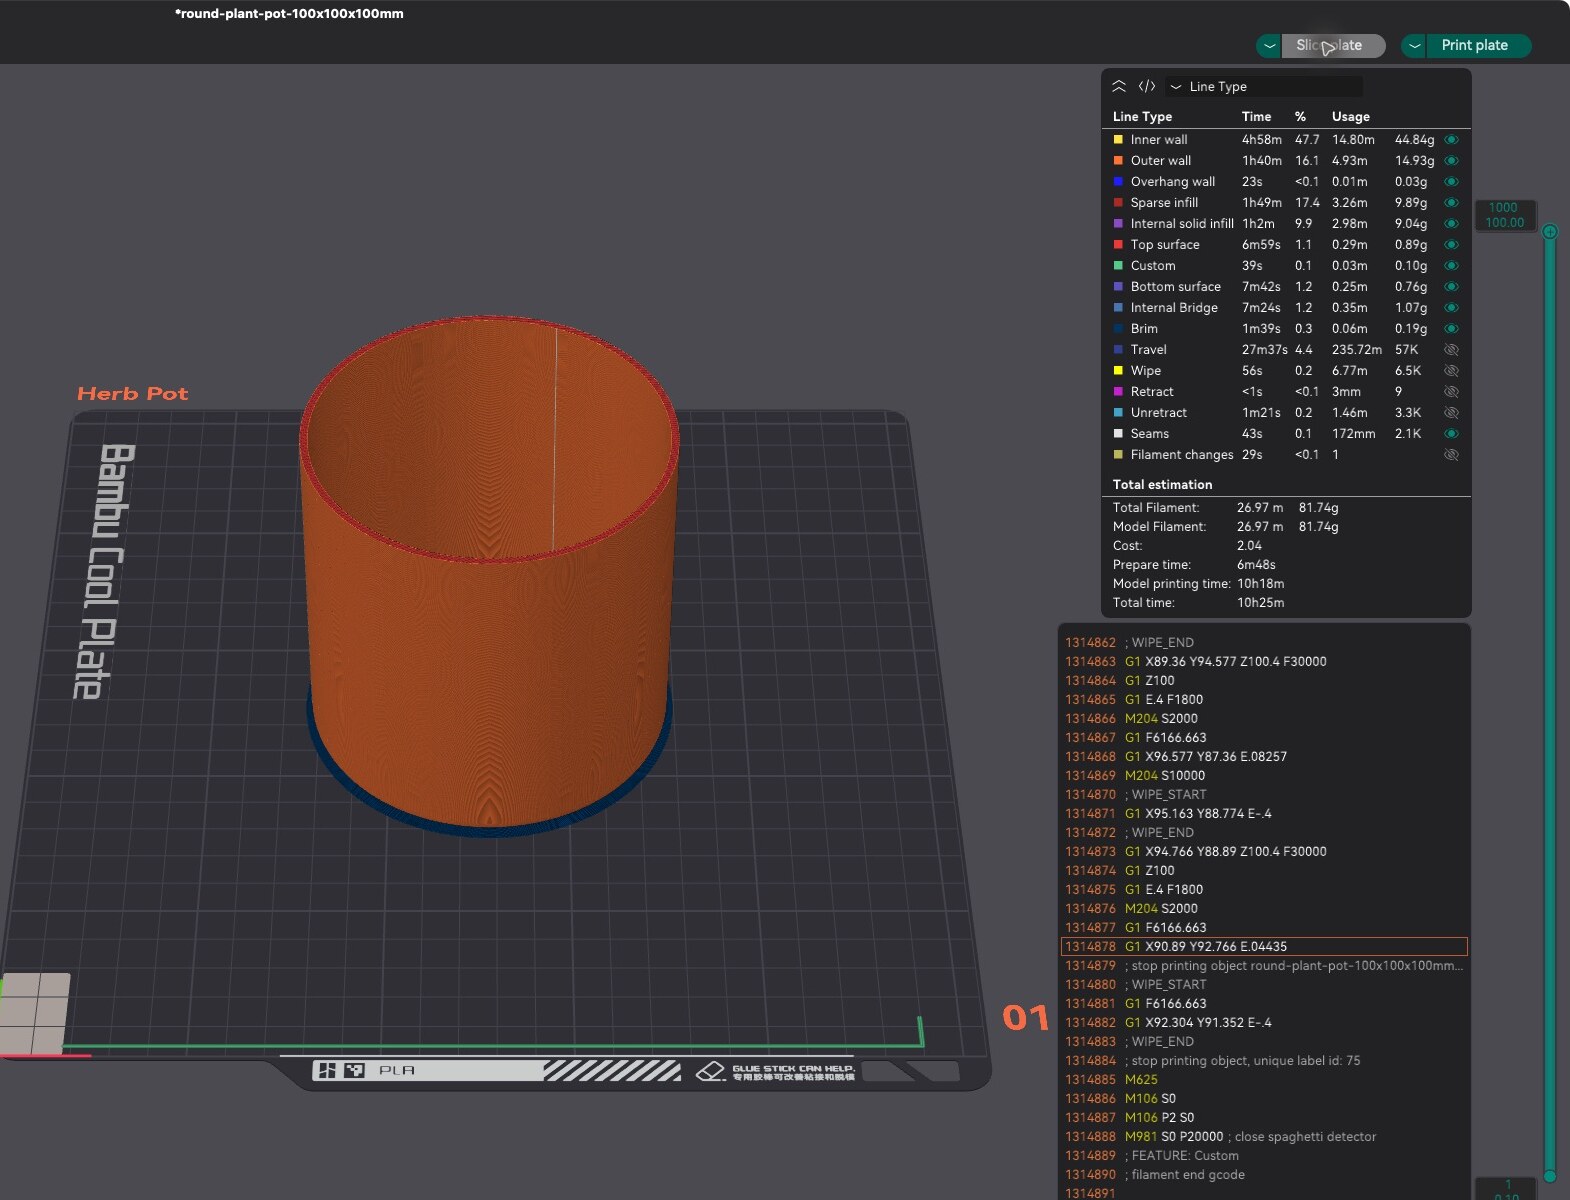The width and height of the screenshot is (1570, 1200).
Task: Hide Internal solid infill via eye icon
Action: point(1451,224)
